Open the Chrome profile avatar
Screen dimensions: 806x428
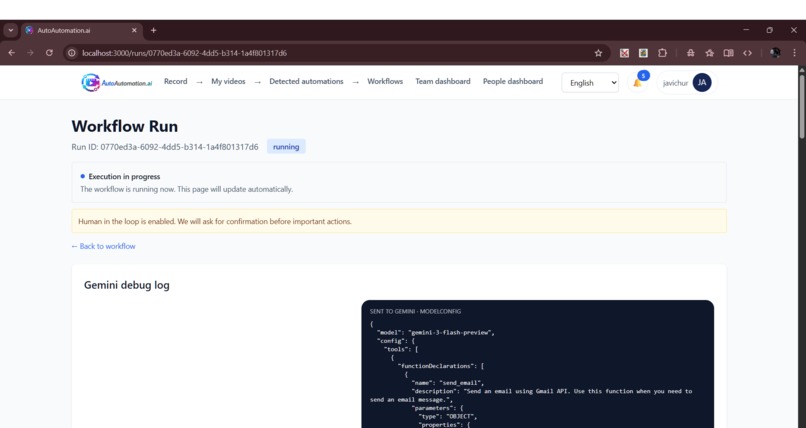point(775,53)
